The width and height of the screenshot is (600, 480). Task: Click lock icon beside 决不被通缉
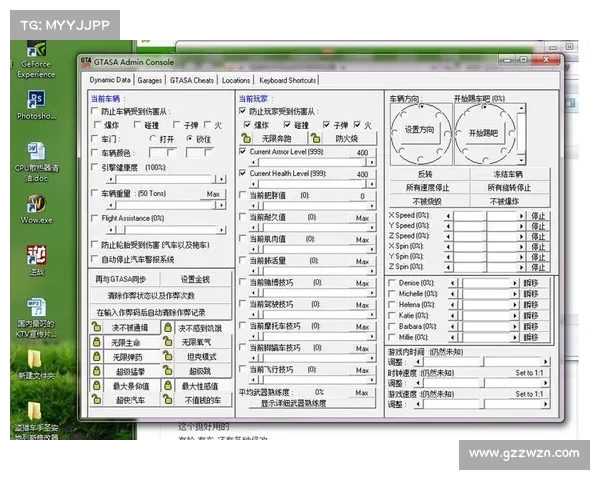click(96, 327)
